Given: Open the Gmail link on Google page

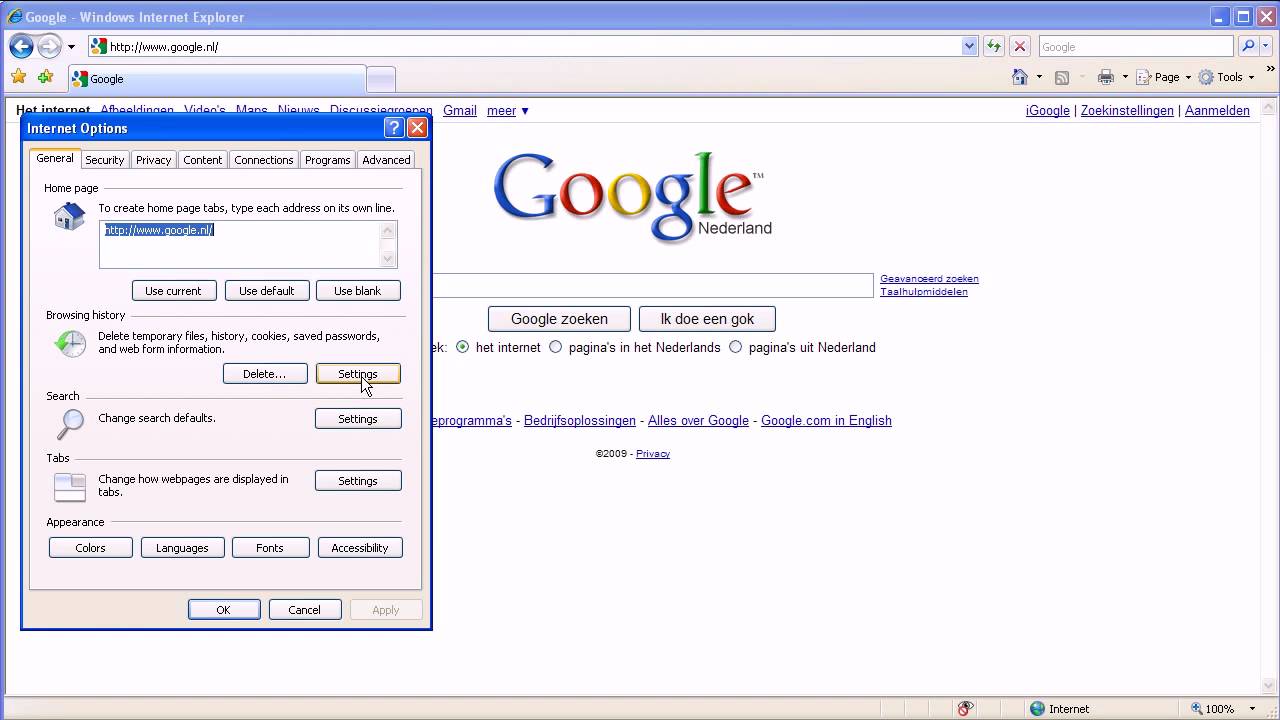Looking at the screenshot, I should click(460, 110).
